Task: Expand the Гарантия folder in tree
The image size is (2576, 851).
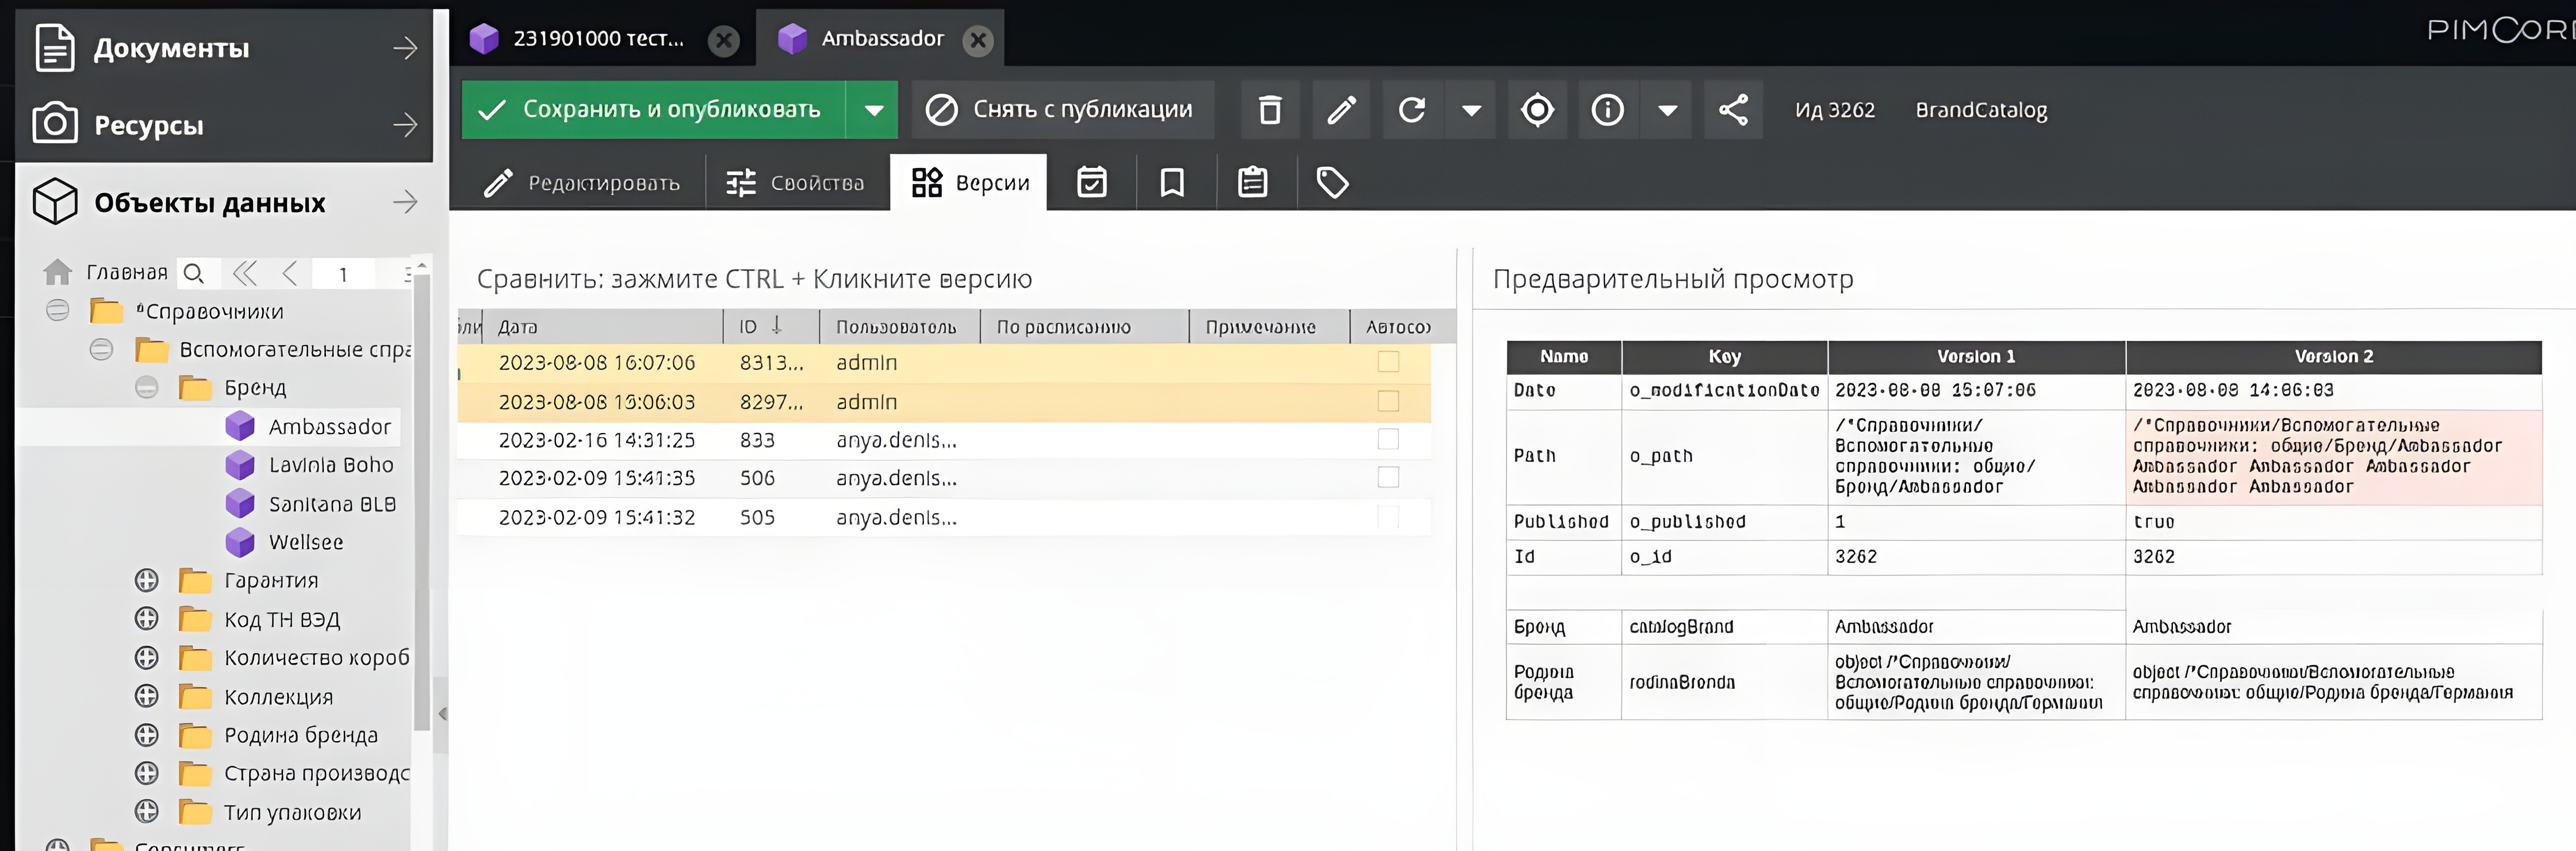Action: tap(147, 581)
